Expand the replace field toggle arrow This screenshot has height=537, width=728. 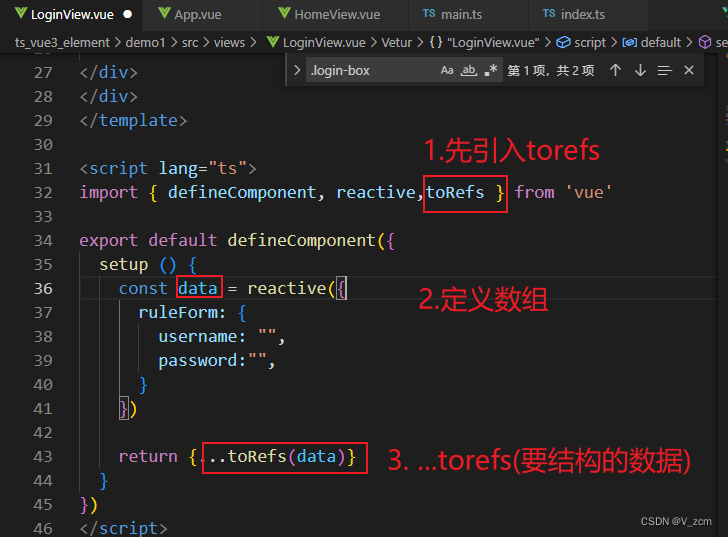click(x=297, y=71)
